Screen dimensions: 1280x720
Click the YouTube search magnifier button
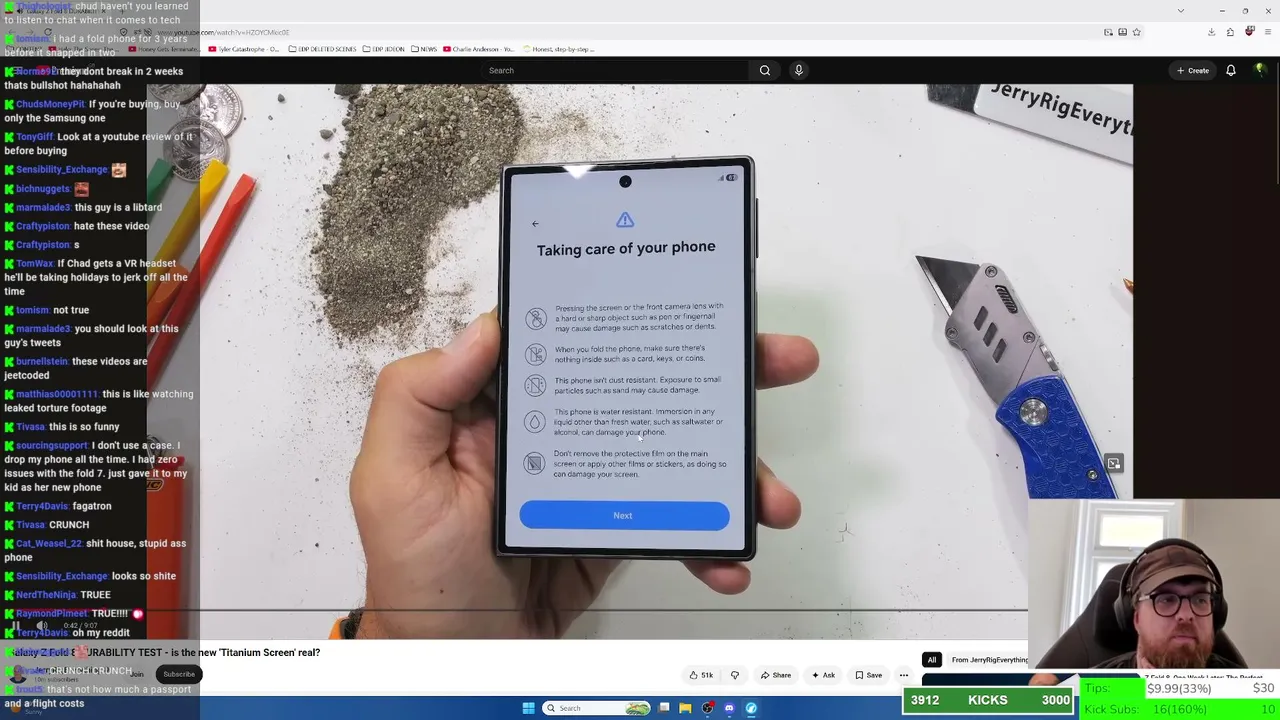[765, 70]
